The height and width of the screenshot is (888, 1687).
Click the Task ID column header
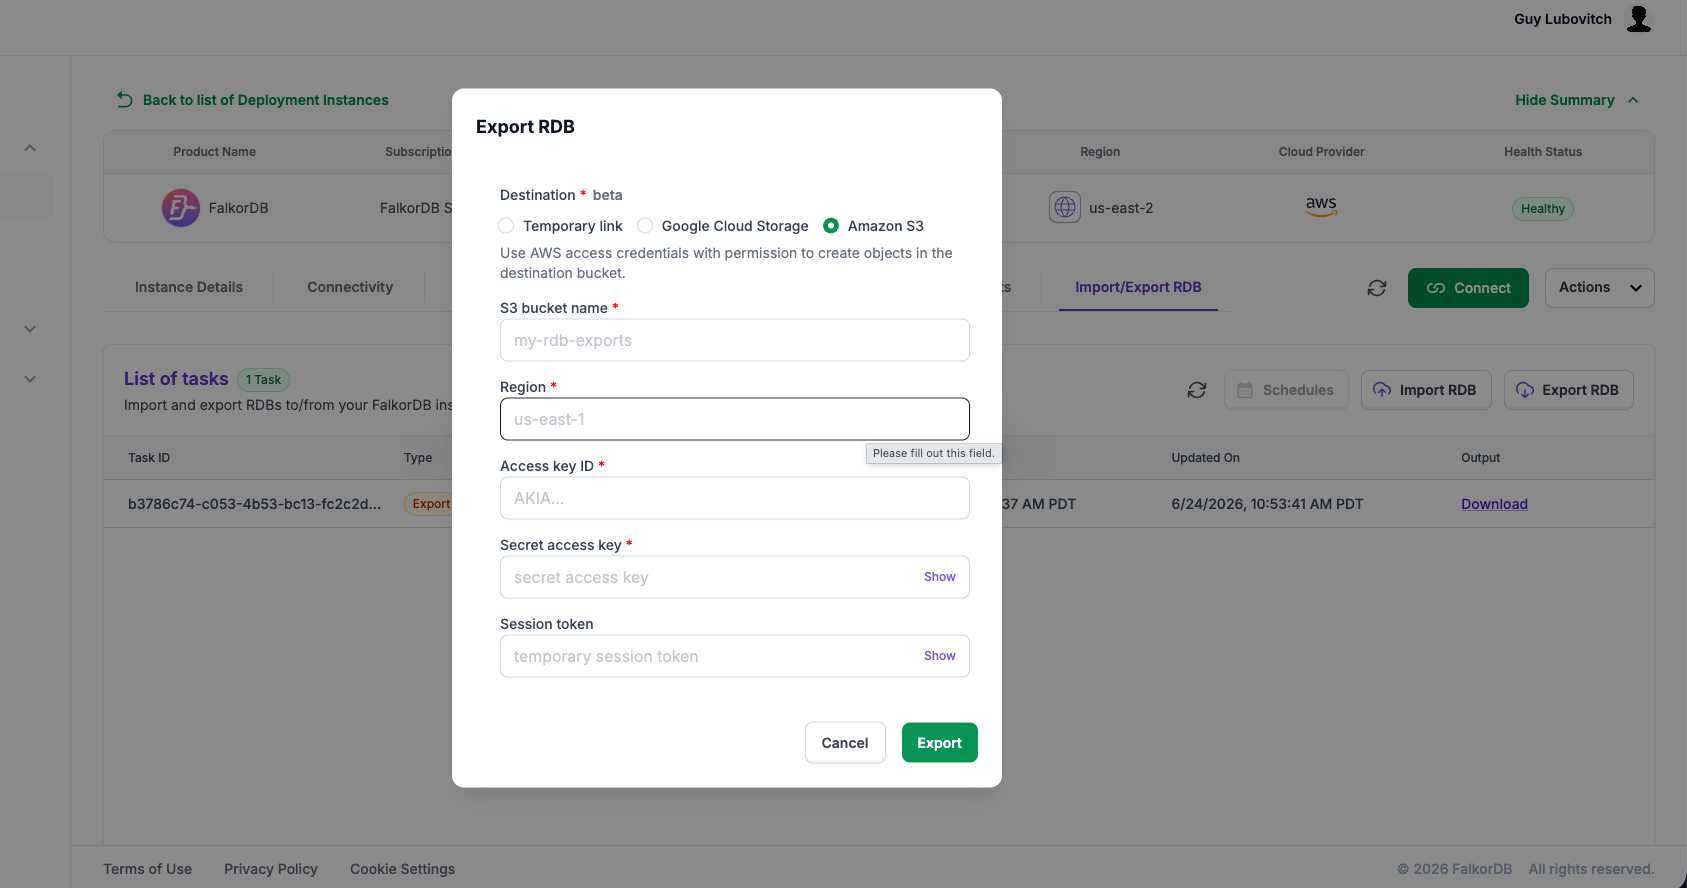[149, 458]
